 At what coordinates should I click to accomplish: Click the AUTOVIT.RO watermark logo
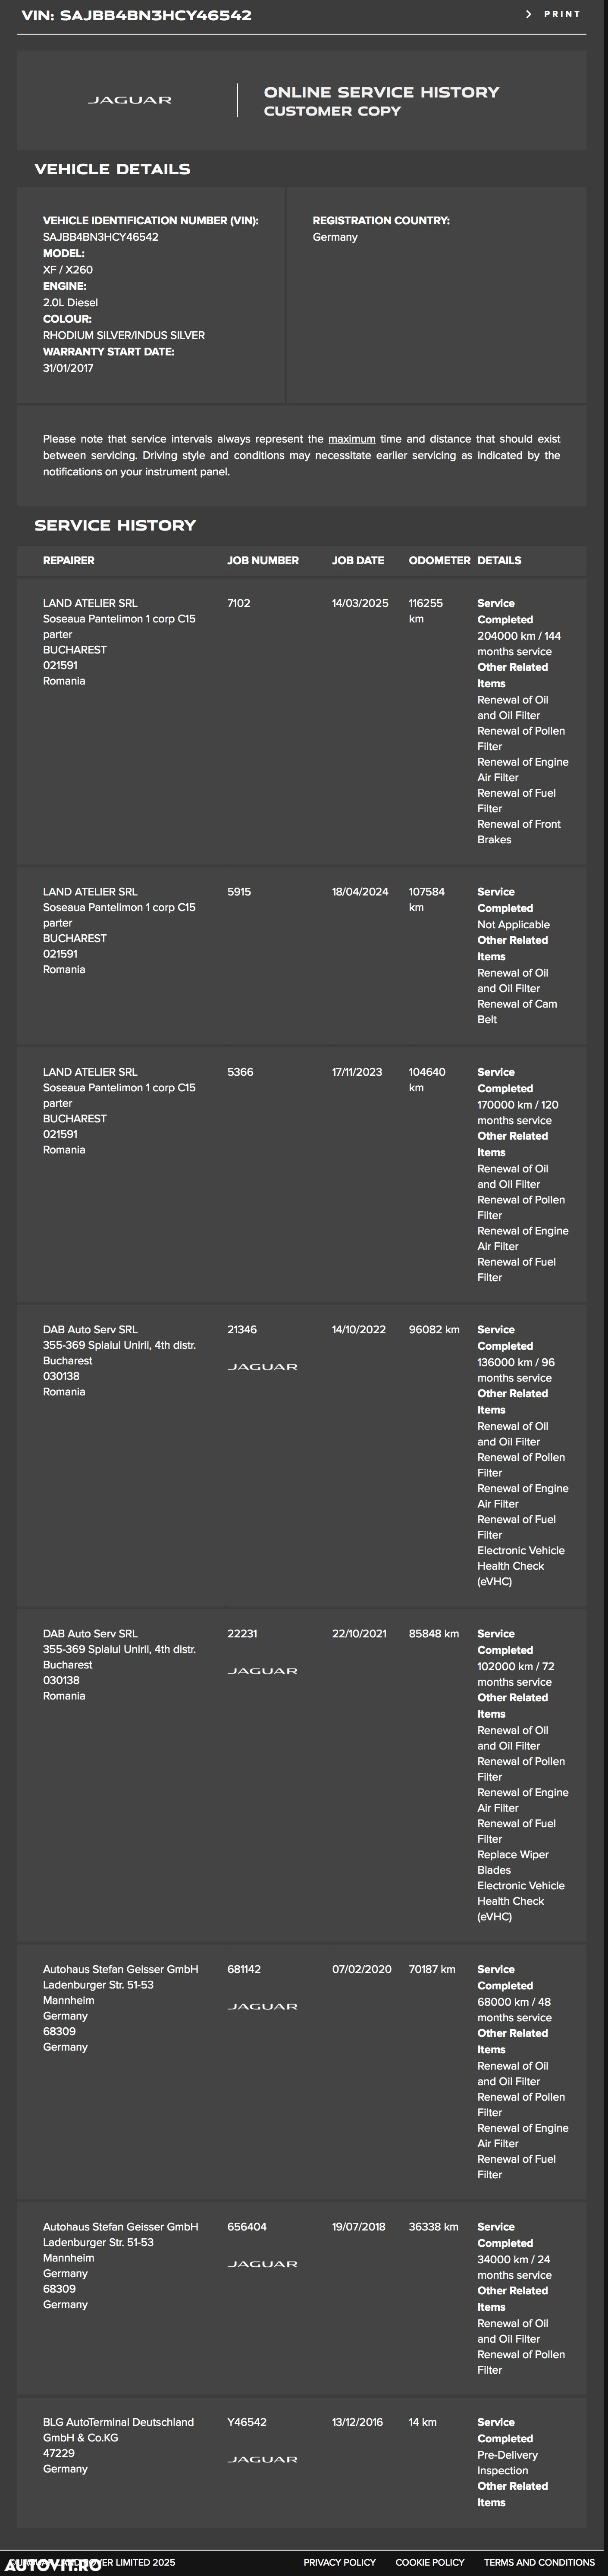coord(53,2565)
